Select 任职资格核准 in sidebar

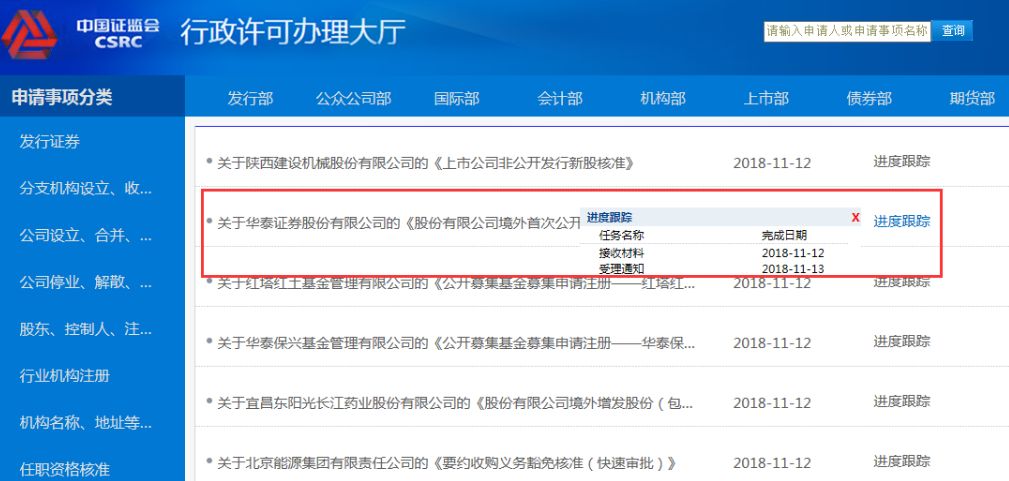pyautogui.click(x=64, y=469)
